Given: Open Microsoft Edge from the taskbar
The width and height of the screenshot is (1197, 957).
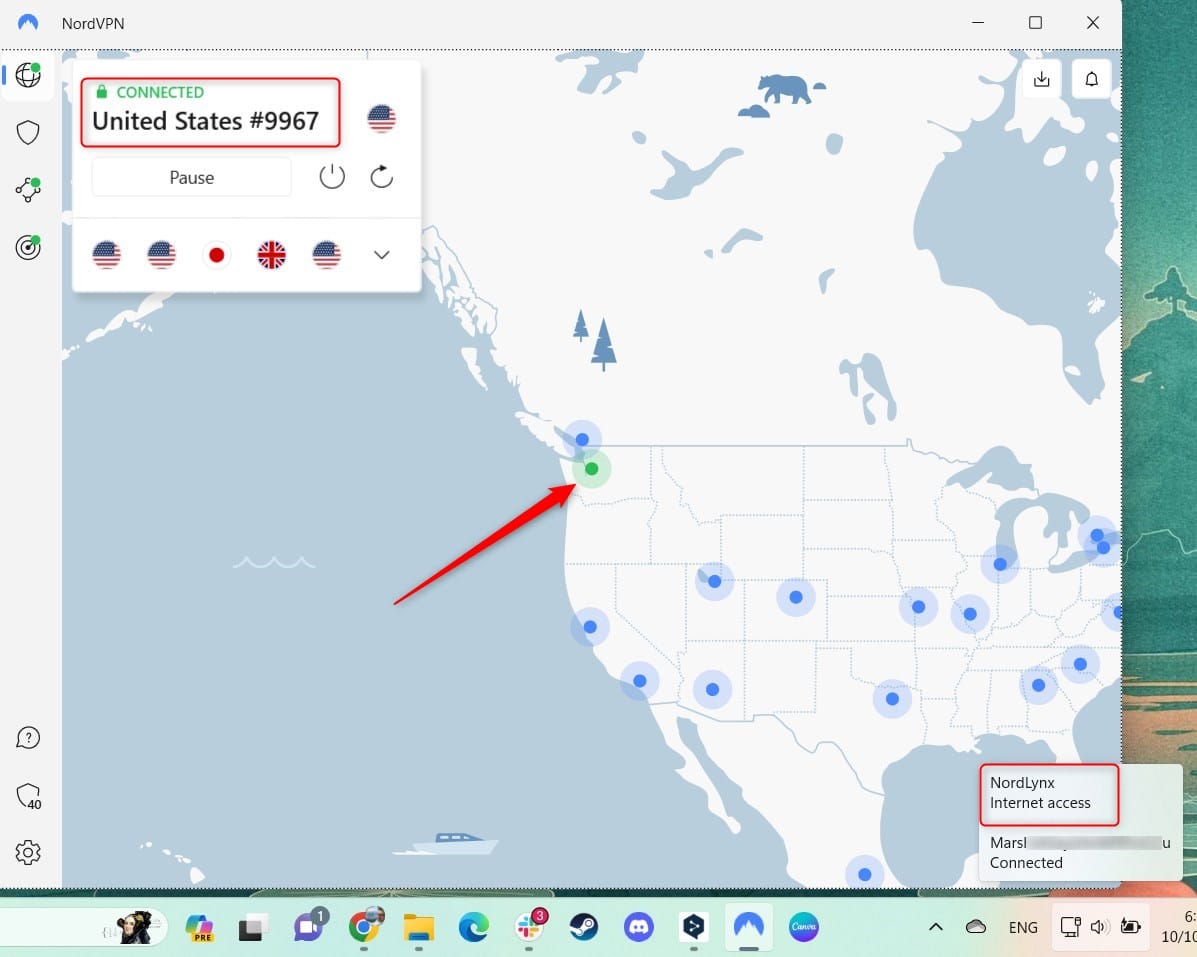Looking at the screenshot, I should pyautogui.click(x=473, y=927).
